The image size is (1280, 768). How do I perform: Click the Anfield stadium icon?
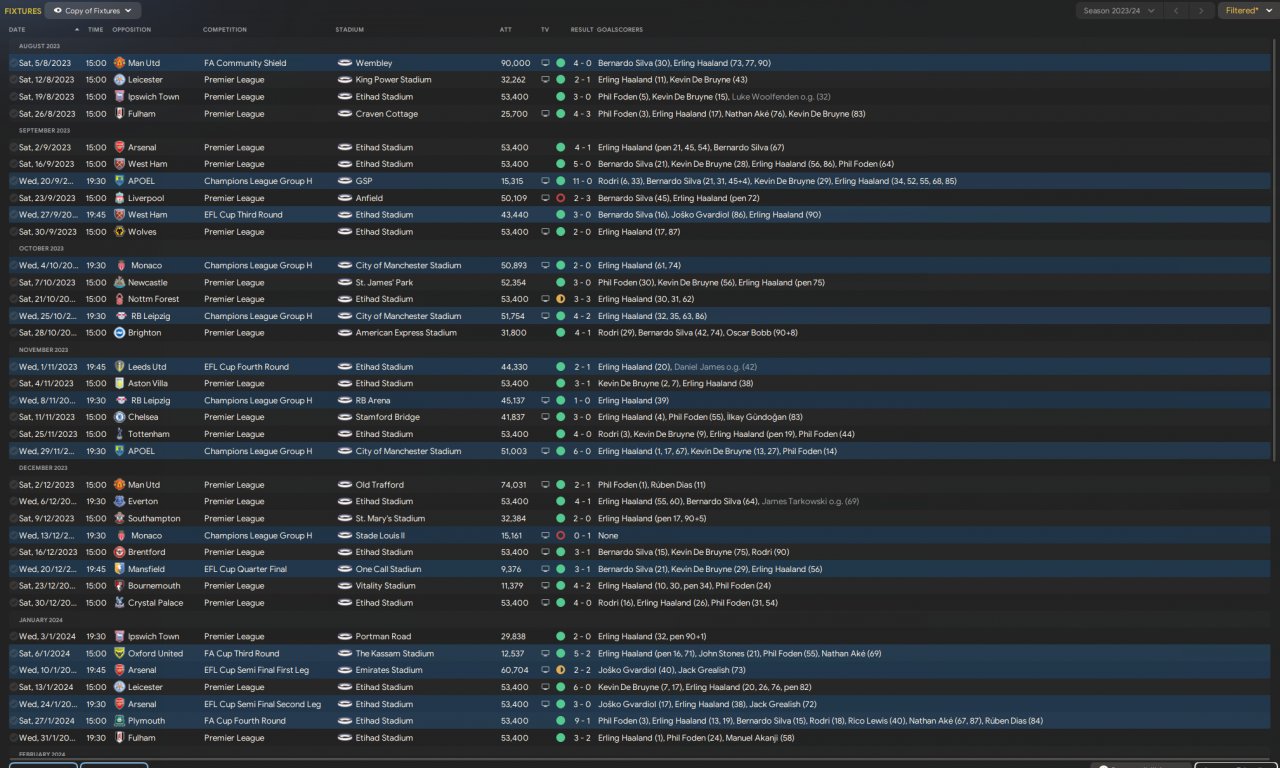[345, 198]
